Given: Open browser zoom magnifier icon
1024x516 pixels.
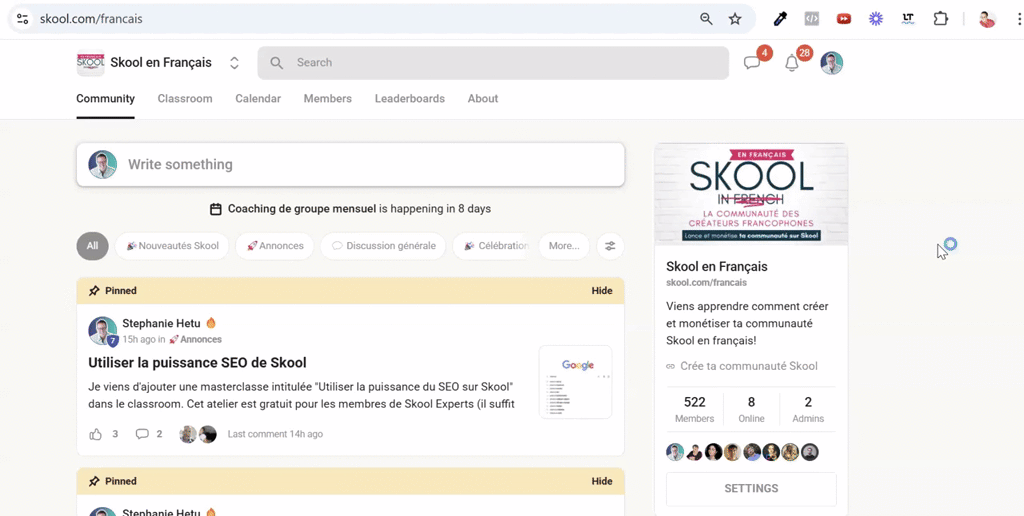Looking at the screenshot, I should [706, 19].
